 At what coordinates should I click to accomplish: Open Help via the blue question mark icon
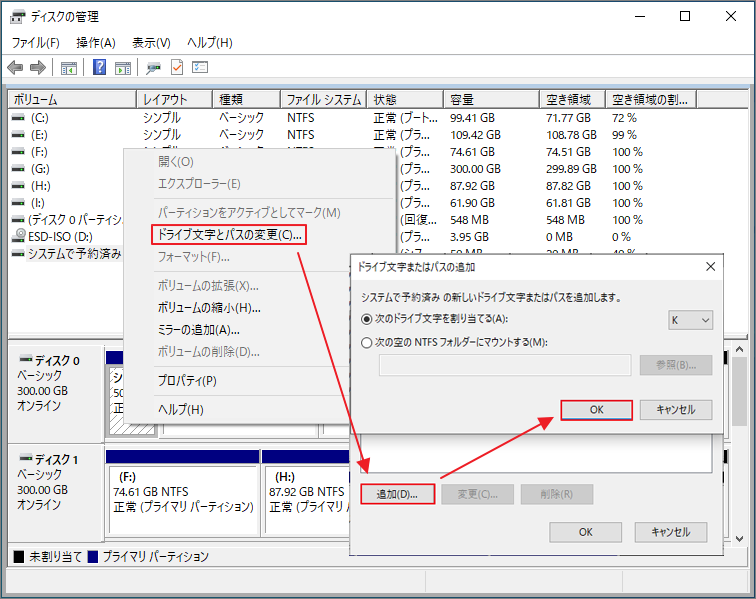click(x=99, y=67)
